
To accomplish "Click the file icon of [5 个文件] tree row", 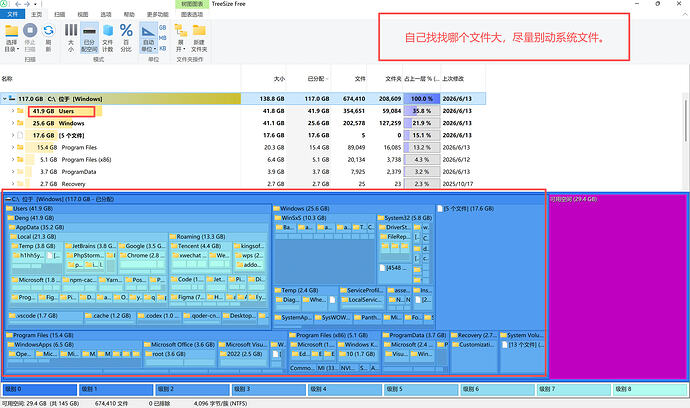I will coord(20,135).
